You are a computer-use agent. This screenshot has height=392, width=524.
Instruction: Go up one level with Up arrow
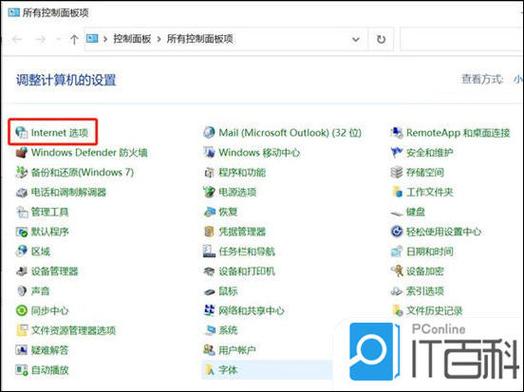[74, 39]
